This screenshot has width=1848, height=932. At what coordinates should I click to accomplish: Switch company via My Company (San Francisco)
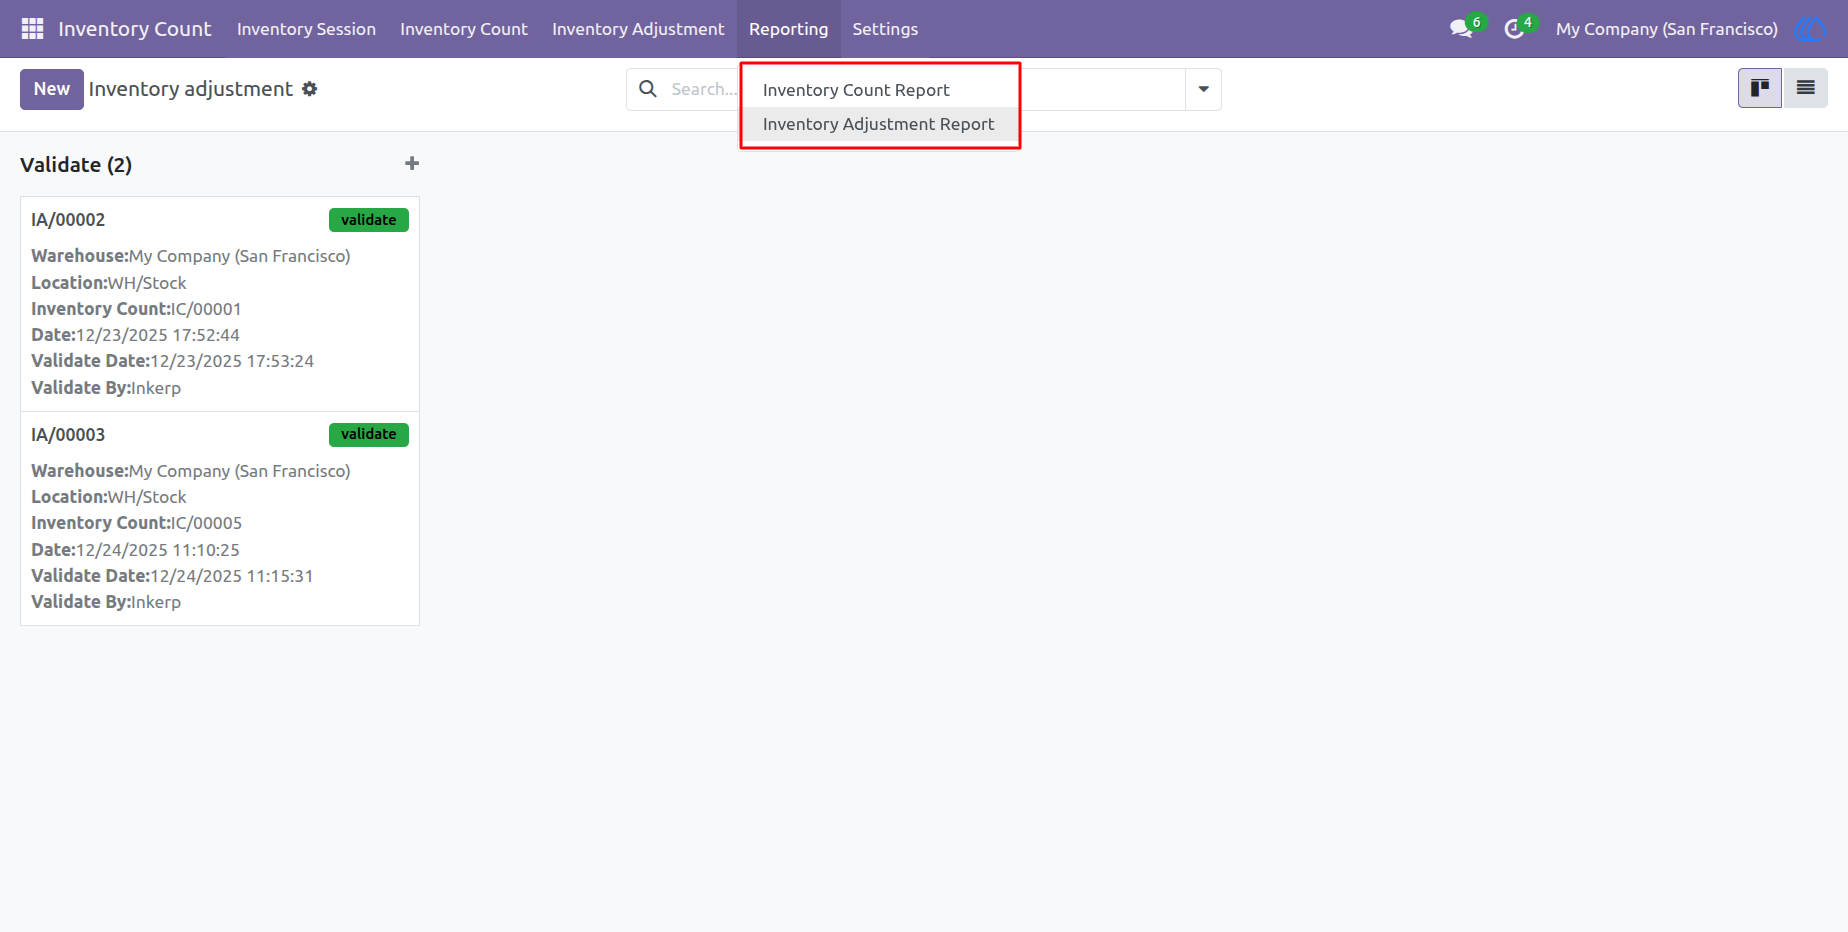click(1666, 29)
